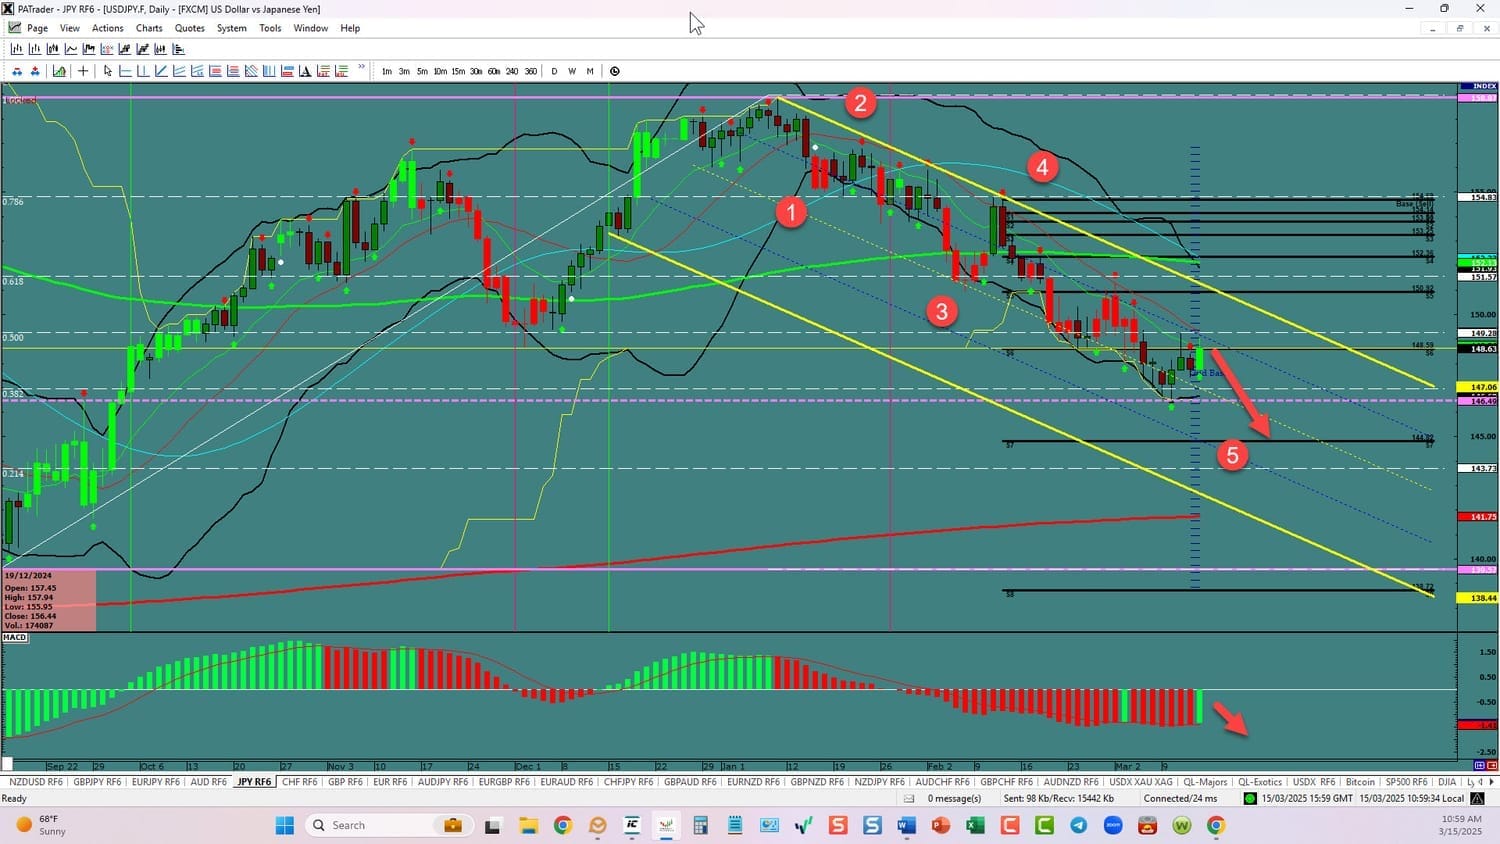
Task: Open the Window menu
Action: [311, 28]
